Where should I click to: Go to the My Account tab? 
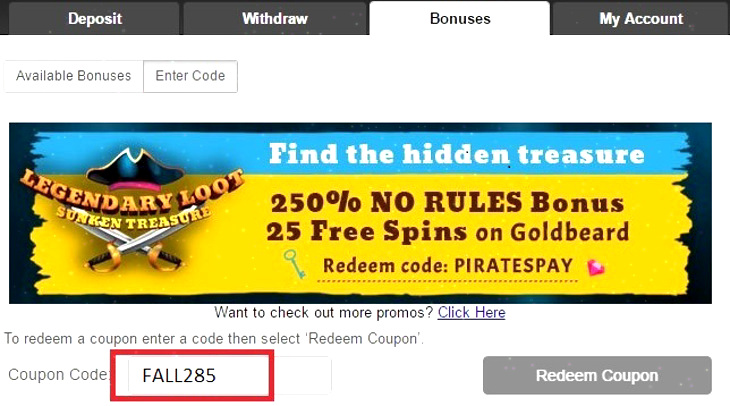641,18
